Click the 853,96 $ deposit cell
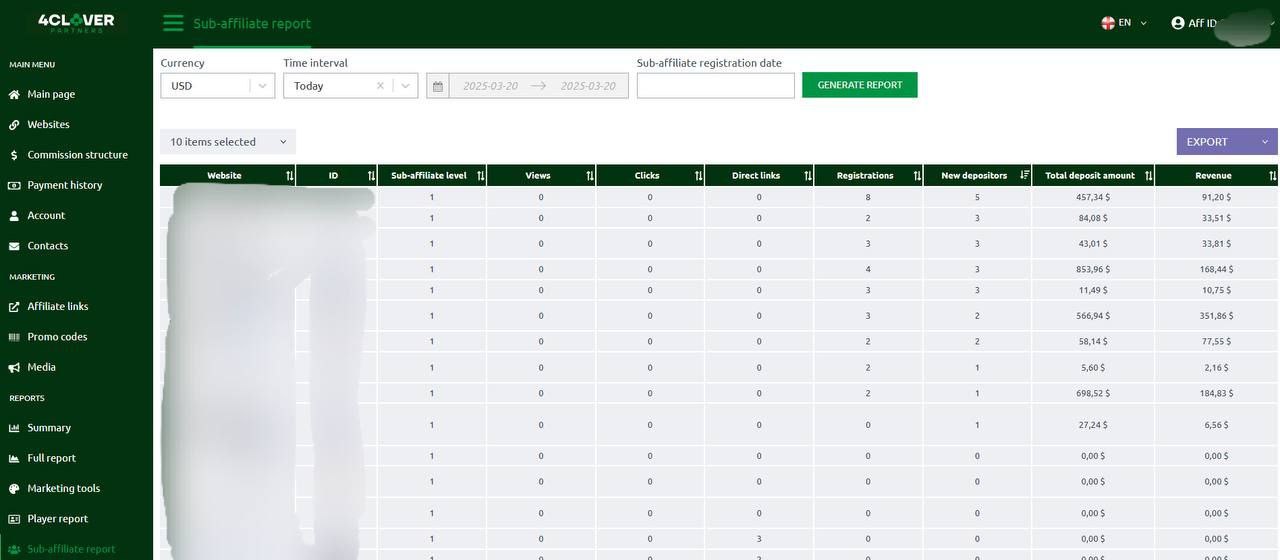Image resolution: width=1280 pixels, height=560 pixels. (x=1093, y=270)
